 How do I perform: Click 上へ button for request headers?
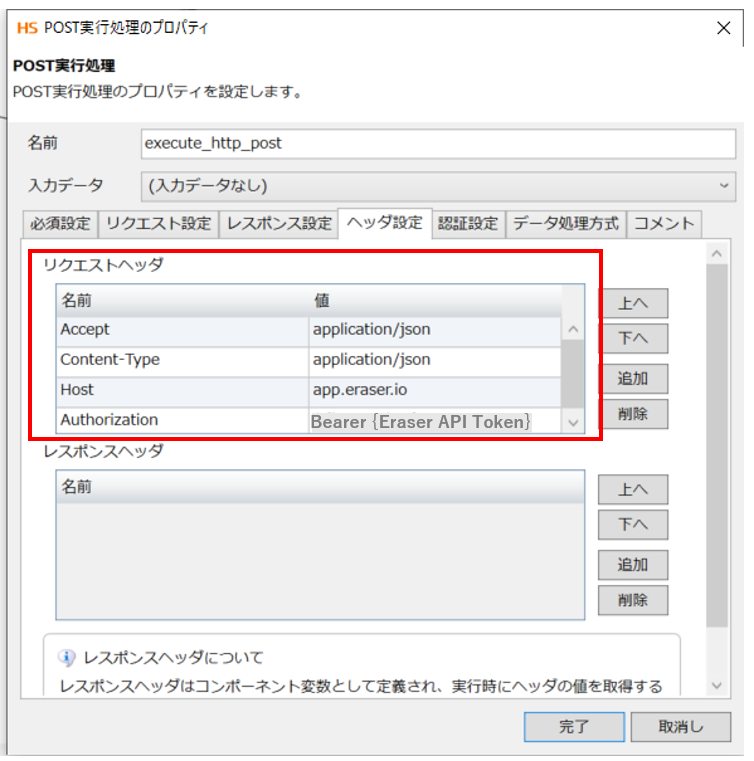(633, 303)
